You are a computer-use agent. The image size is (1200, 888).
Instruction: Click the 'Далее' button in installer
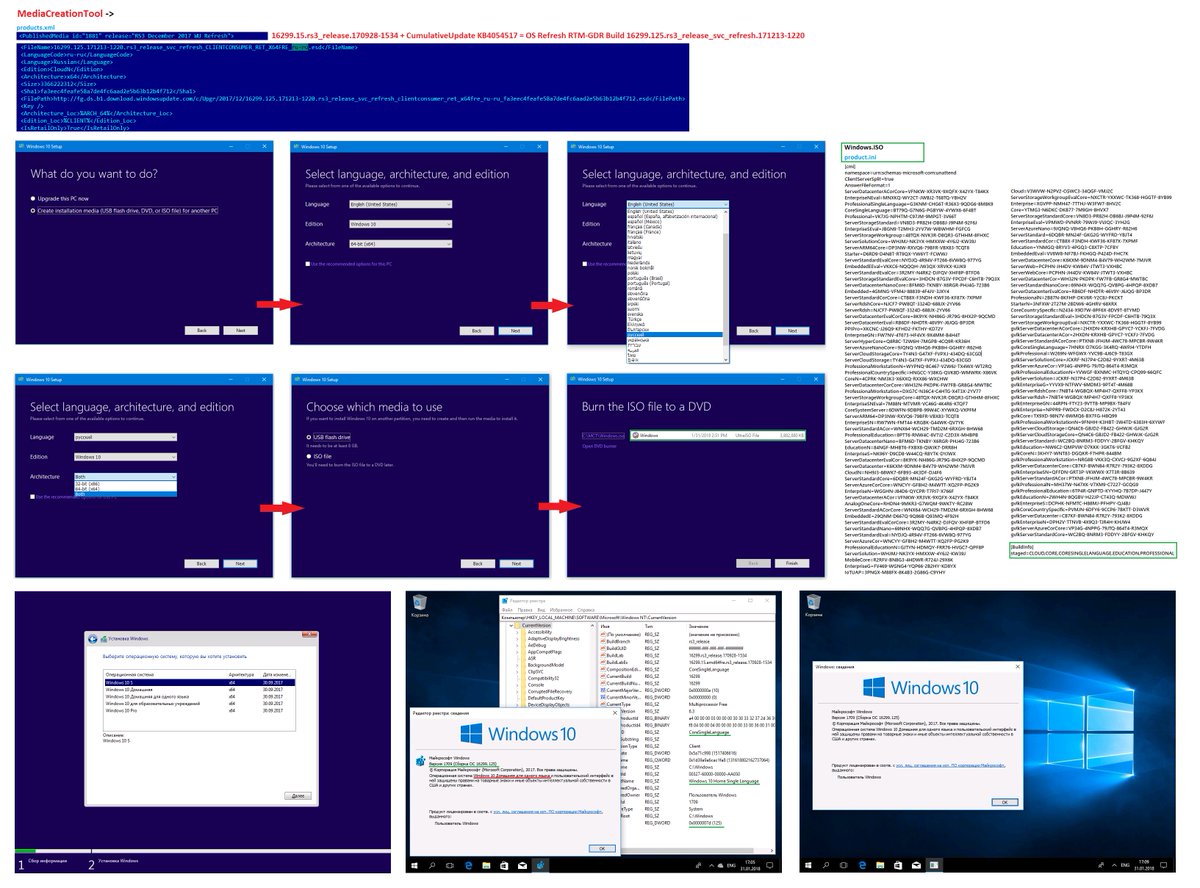(298, 796)
